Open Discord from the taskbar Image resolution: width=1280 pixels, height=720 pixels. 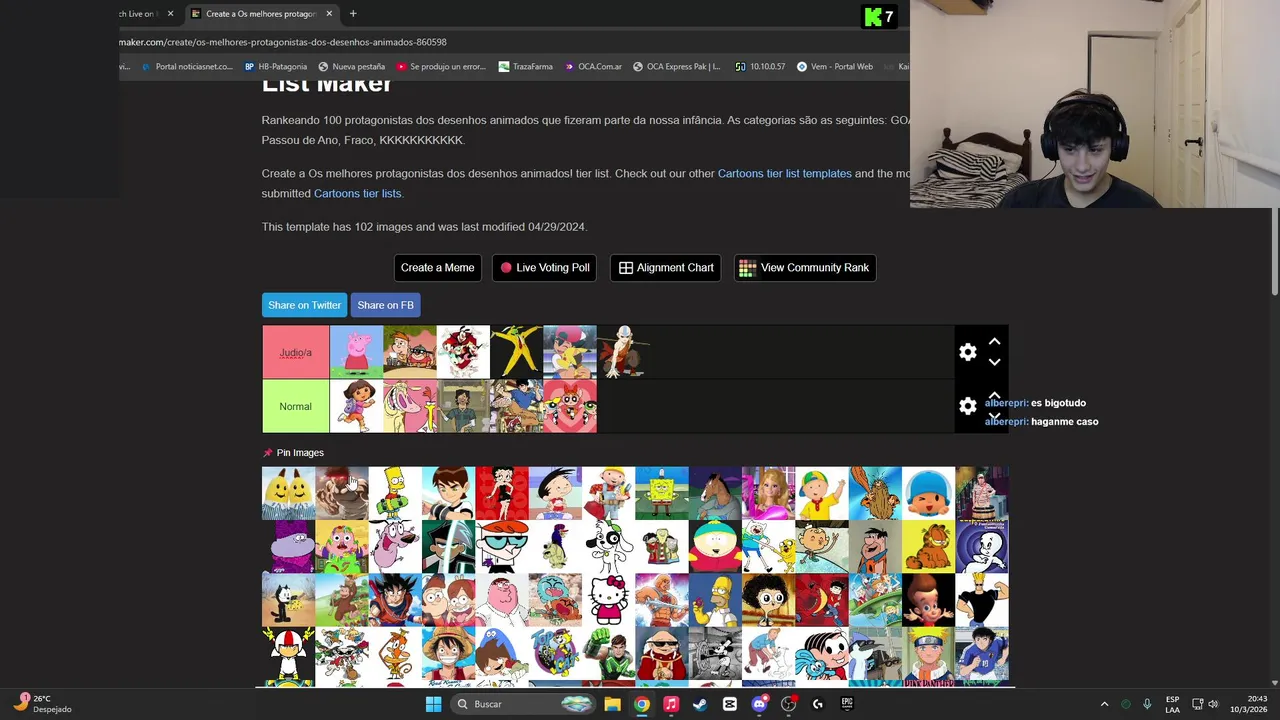(x=759, y=704)
